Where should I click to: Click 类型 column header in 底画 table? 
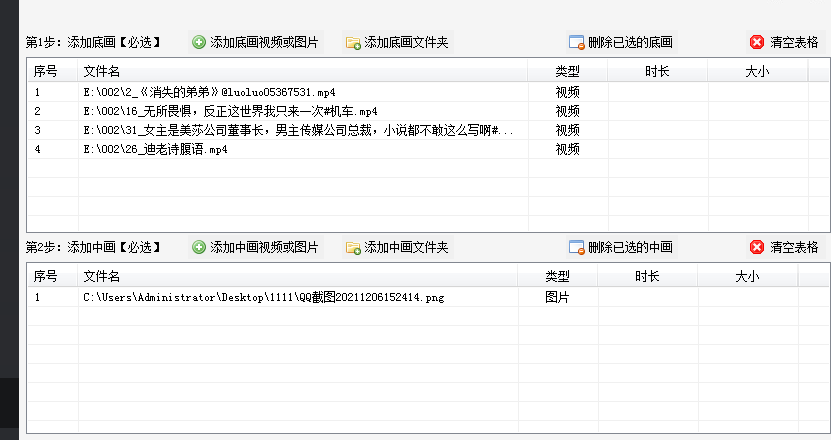click(x=568, y=72)
